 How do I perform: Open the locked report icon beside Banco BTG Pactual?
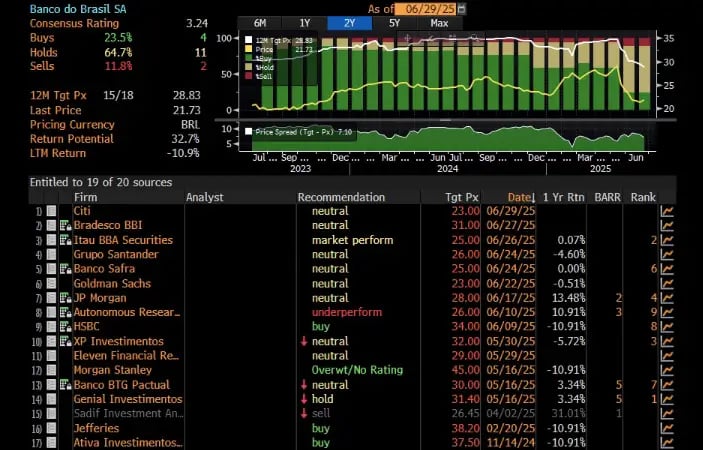point(65,385)
